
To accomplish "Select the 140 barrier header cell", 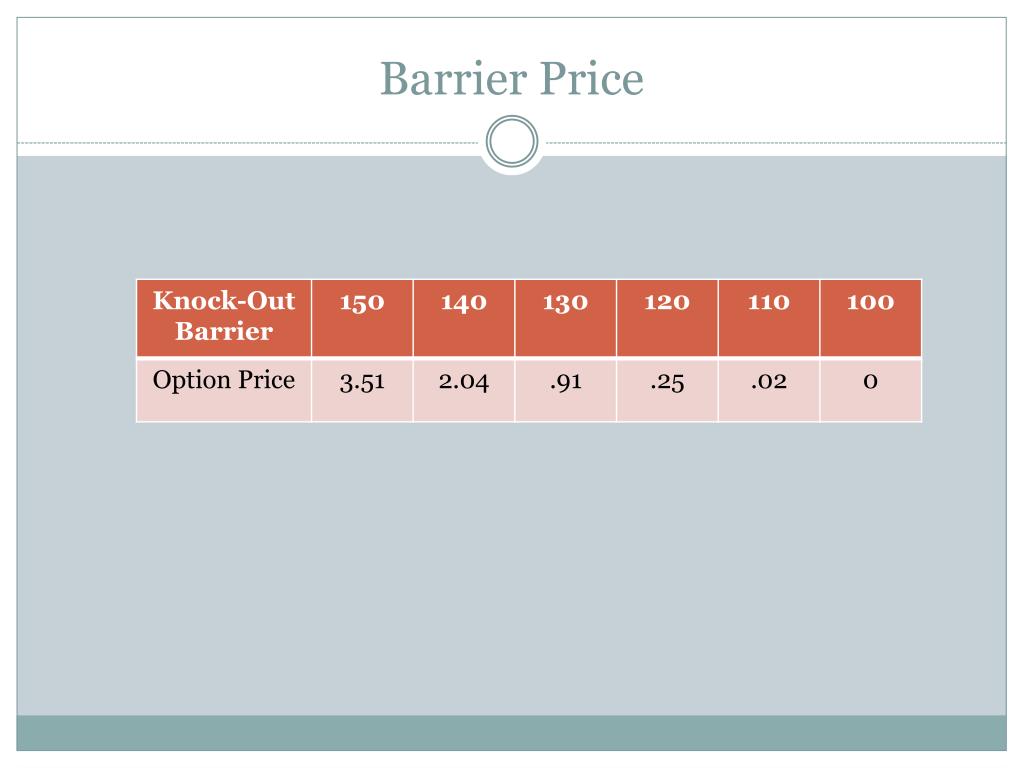I will 464,318.
